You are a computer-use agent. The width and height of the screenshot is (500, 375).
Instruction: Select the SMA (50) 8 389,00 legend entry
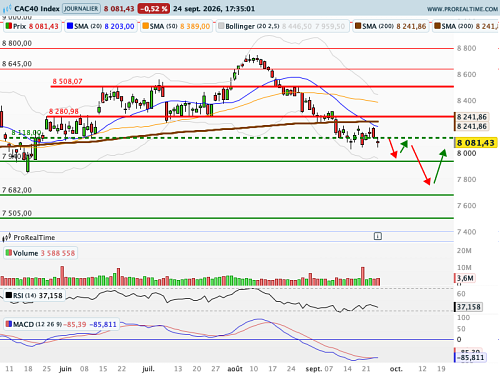[177, 26]
